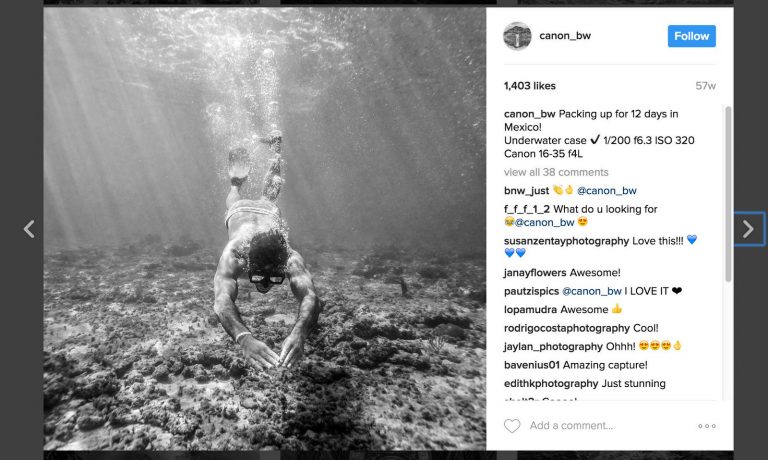The width and height of the screenshot is (768, 460).
Task: Visit janayflowers profile link
Action: tap(535, 272)
